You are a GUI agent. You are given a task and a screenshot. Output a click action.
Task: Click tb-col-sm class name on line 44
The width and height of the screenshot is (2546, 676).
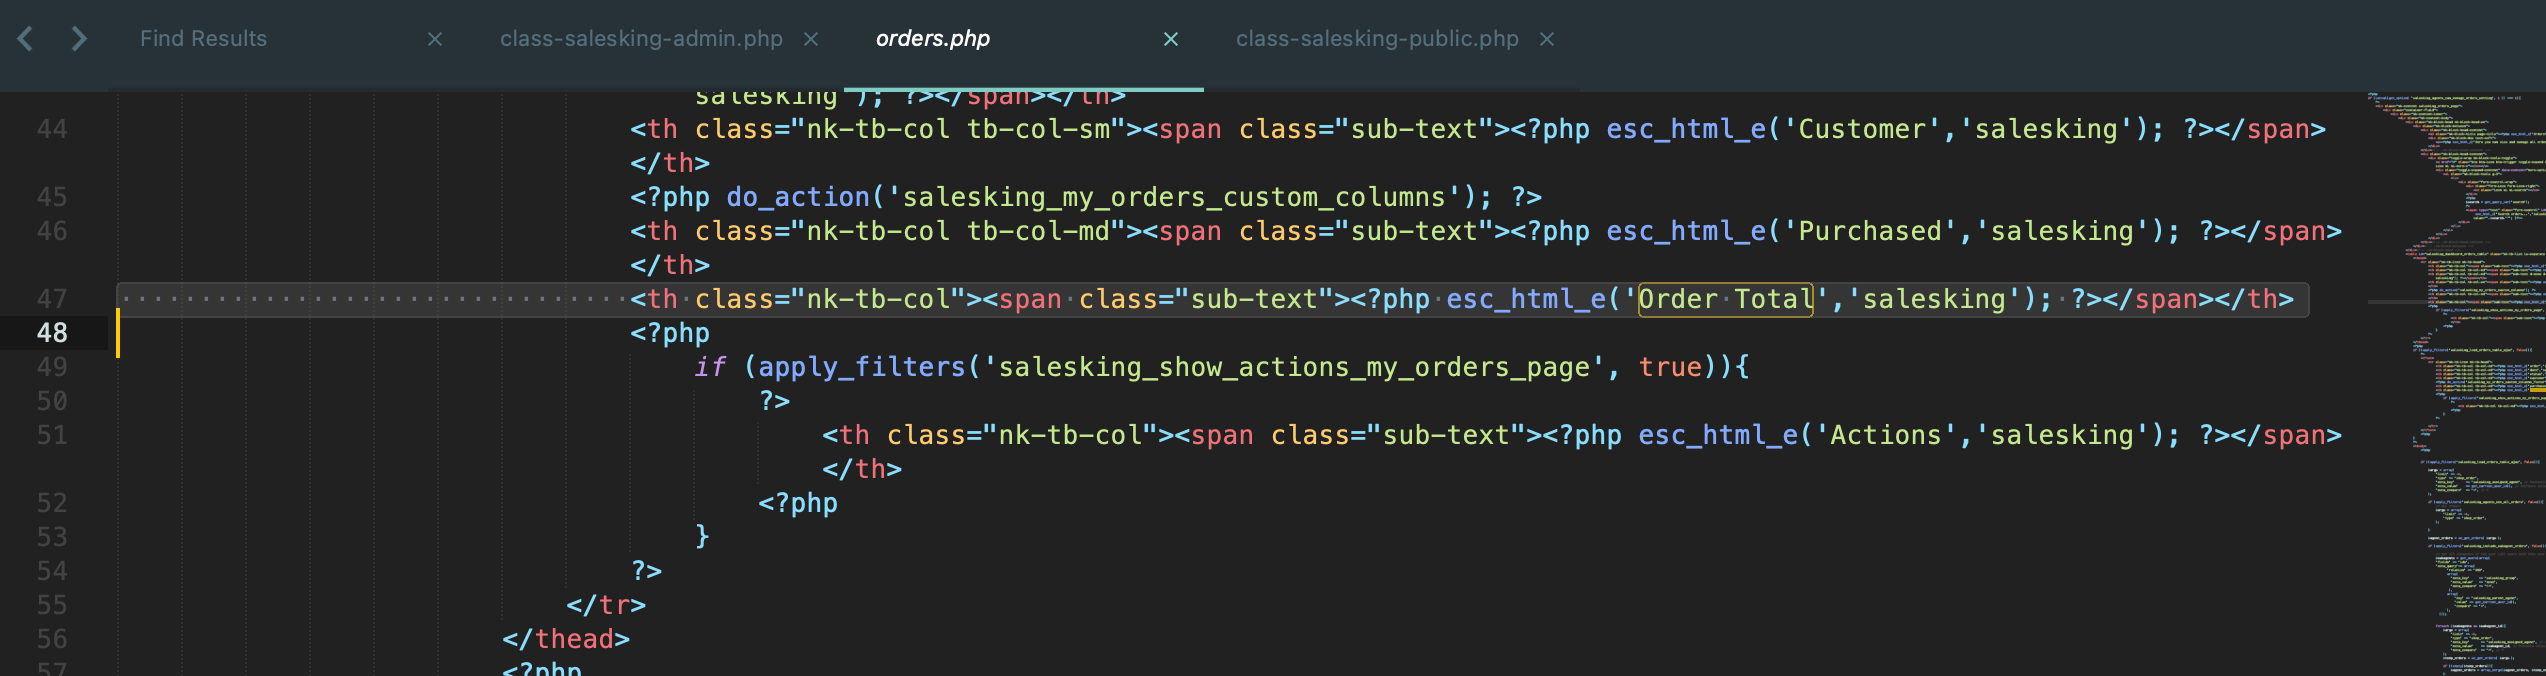pos(1038,129)
